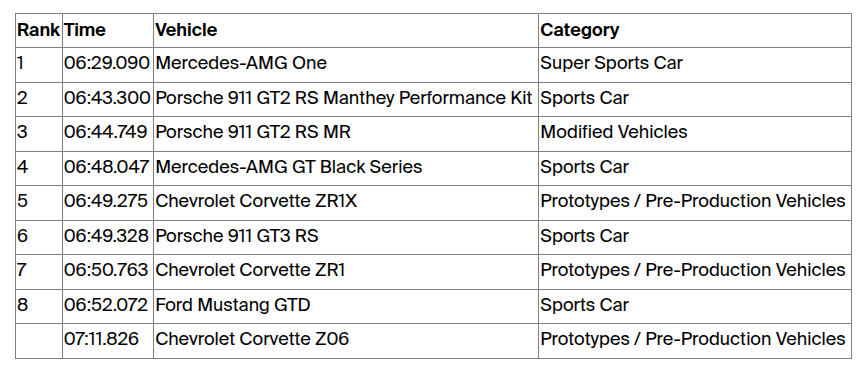
Task: Click the 06:48.047 time cell
Action: [108, 168]
